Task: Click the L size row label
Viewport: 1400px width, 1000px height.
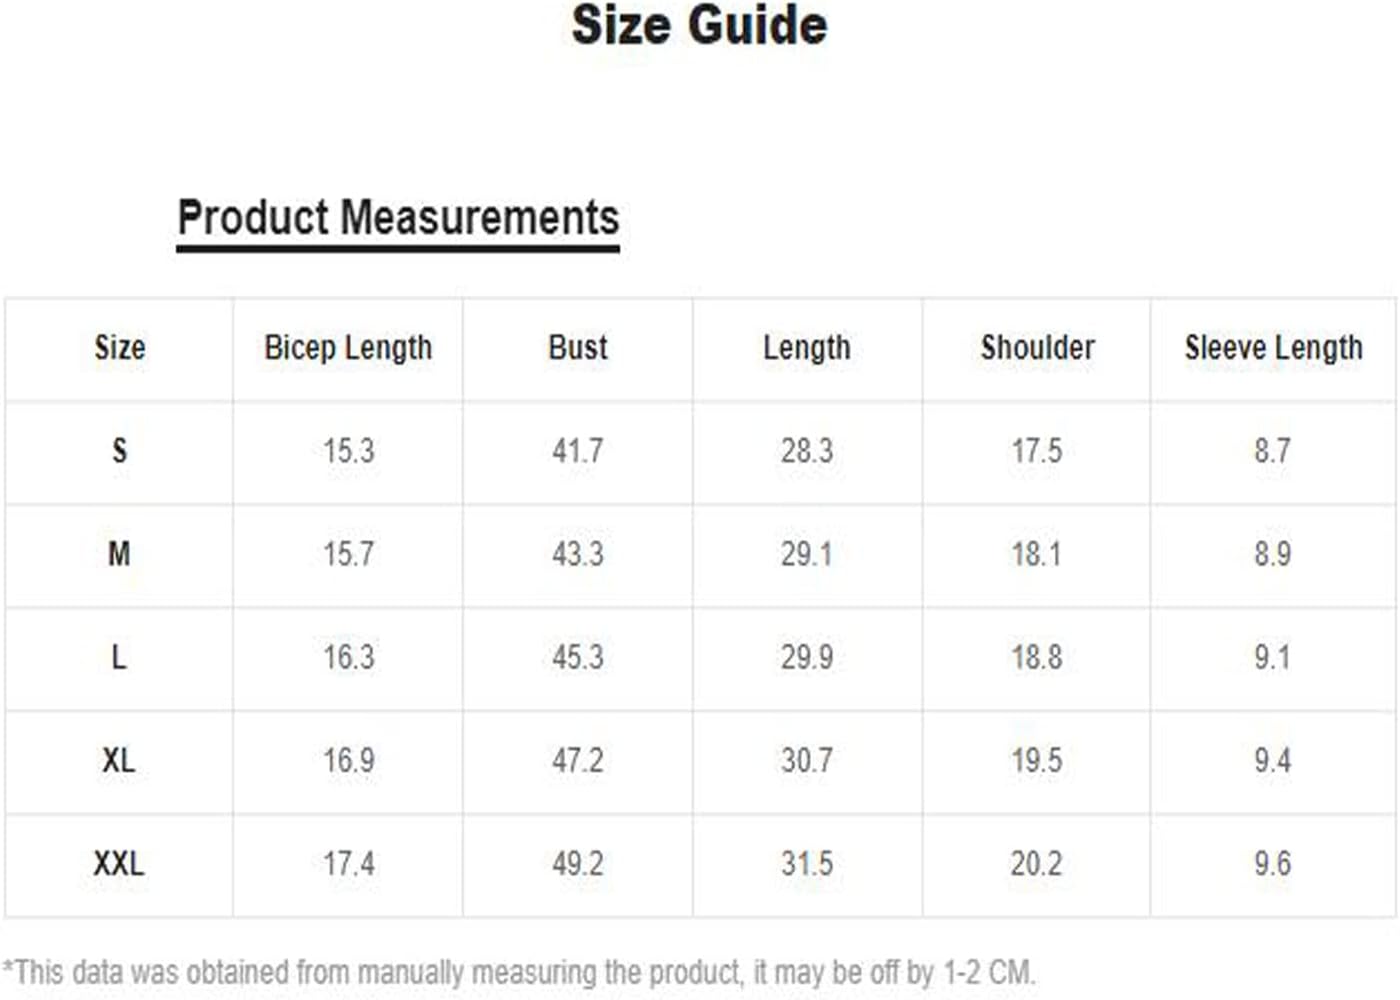Action: click(119, 657)
